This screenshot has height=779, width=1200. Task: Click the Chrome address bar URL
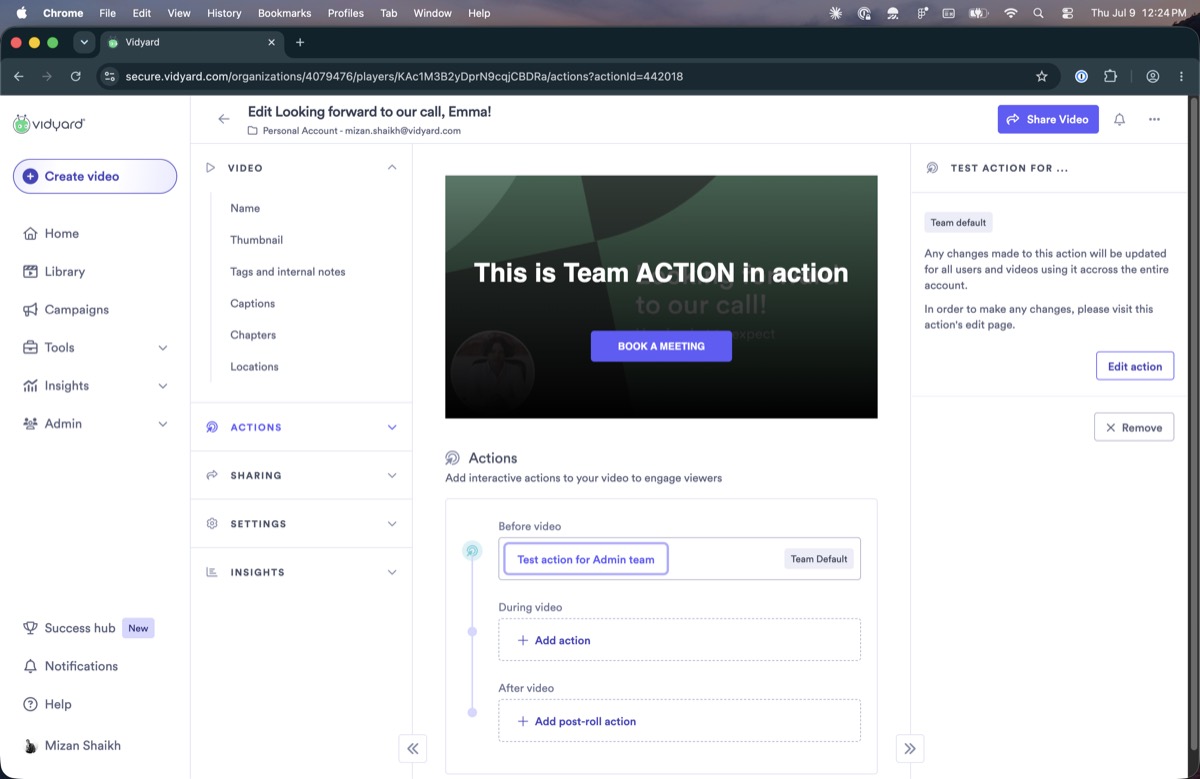404,76
